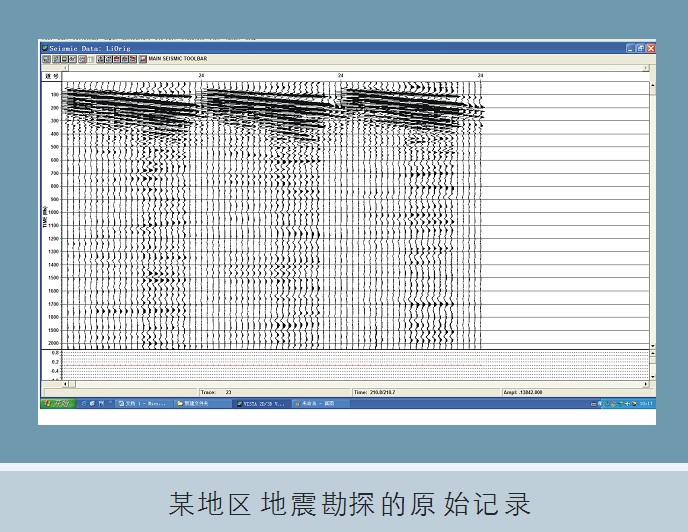Click the second icon in the seismic toolbar
Viewport: 688px width, 532px height.
[x=54, y=59]
